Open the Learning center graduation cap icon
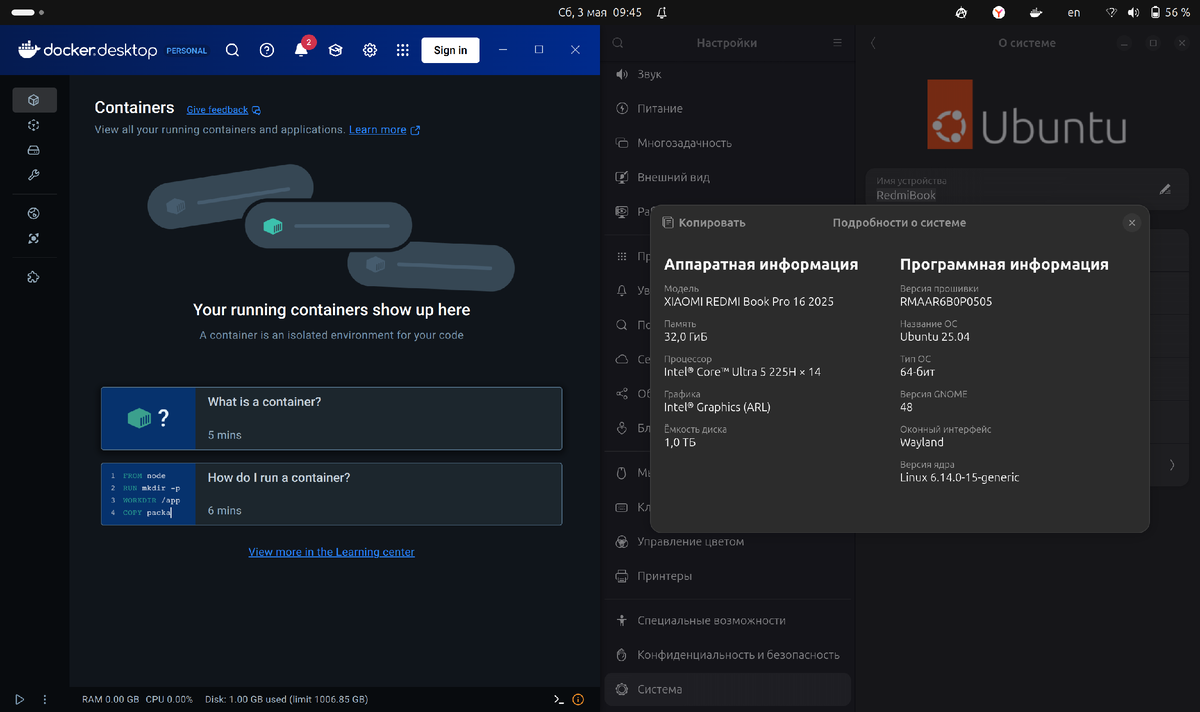The width and height of the screenshot is (1200, 712). coord(336,50)
